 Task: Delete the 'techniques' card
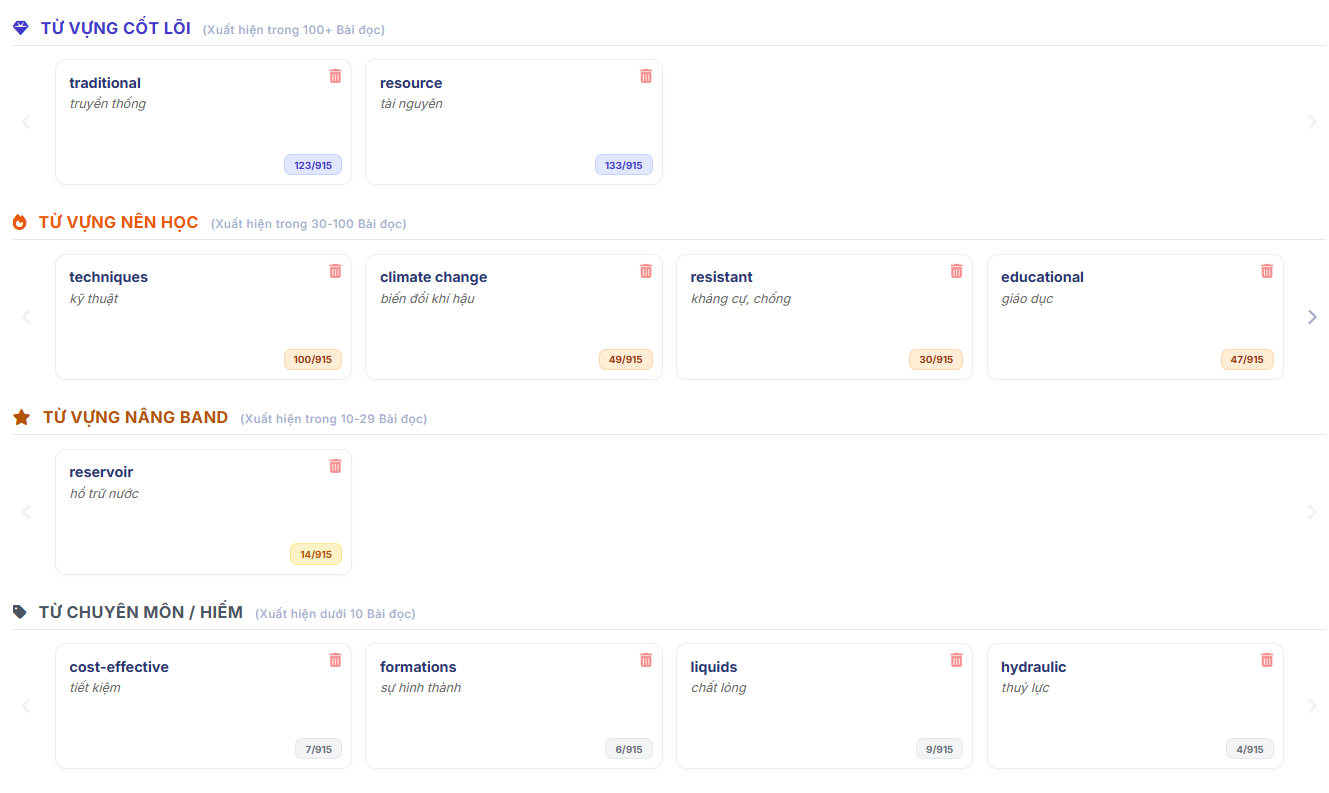[335, 271]
